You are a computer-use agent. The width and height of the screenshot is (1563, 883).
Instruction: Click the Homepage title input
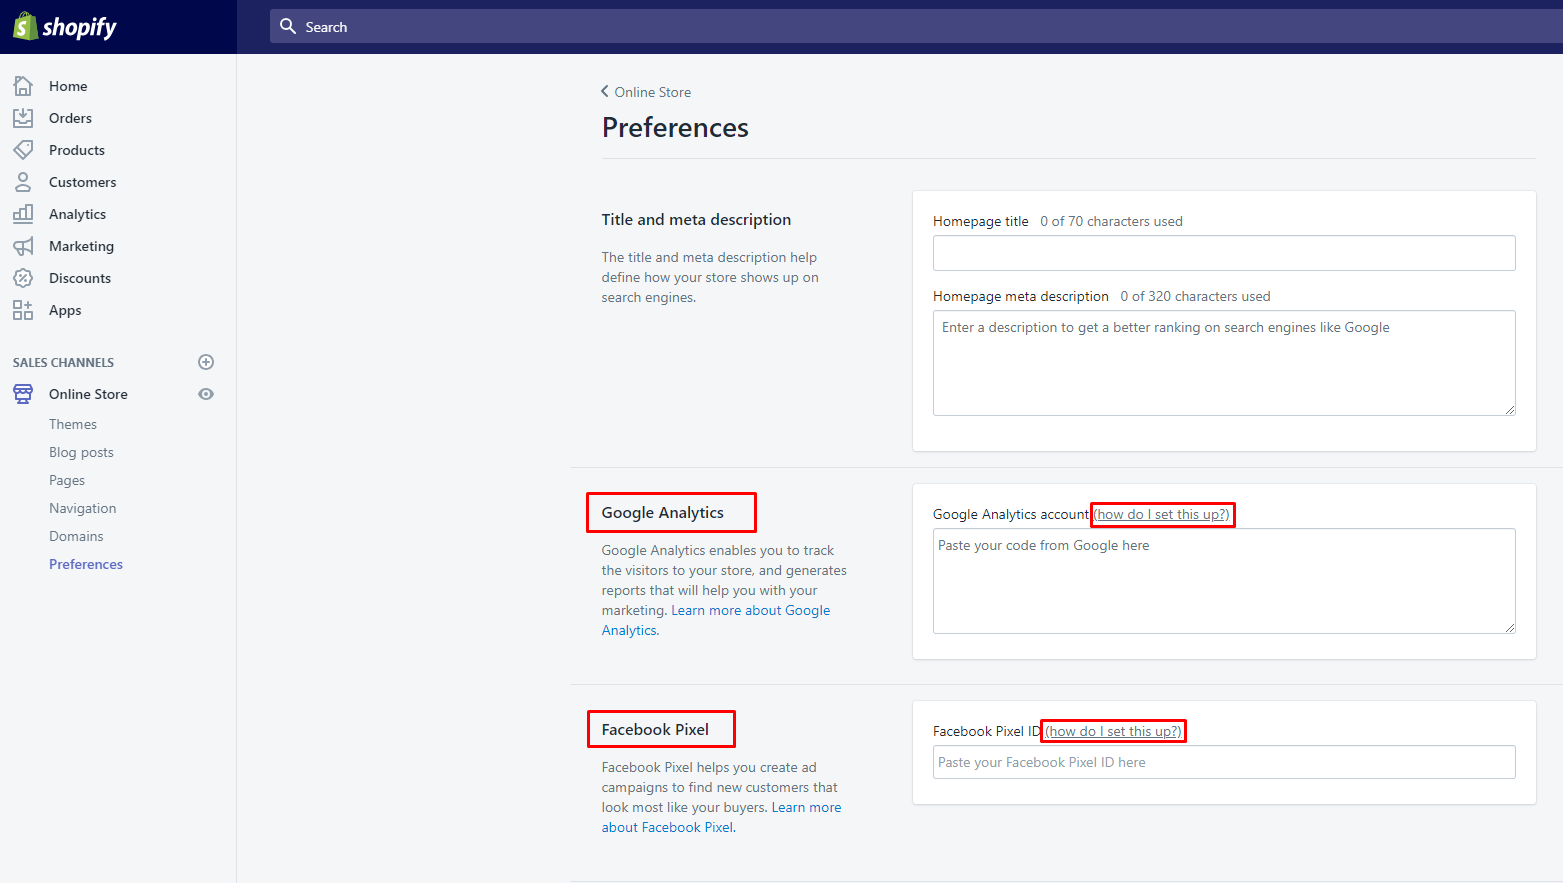(1224, 253)
